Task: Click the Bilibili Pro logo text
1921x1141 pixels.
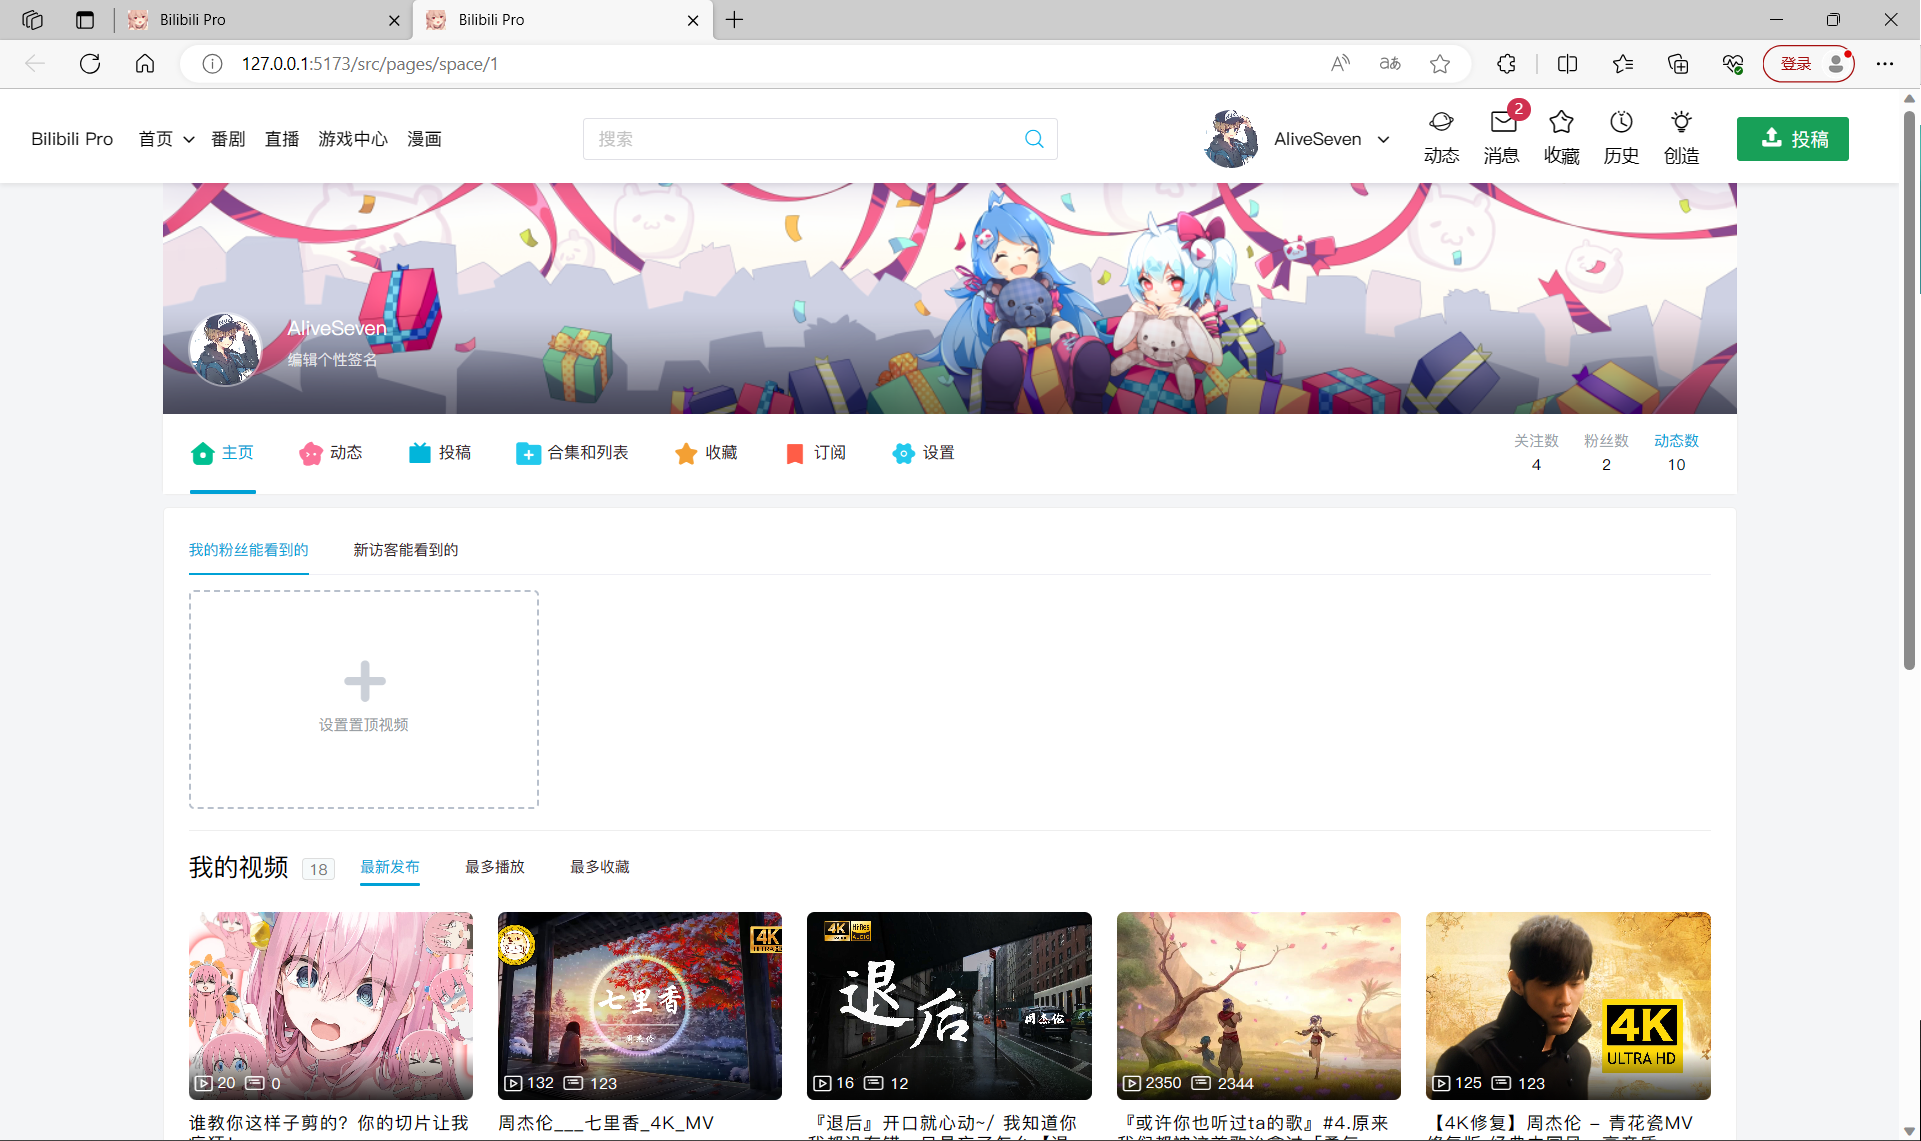Action: (x=72, y=139)
